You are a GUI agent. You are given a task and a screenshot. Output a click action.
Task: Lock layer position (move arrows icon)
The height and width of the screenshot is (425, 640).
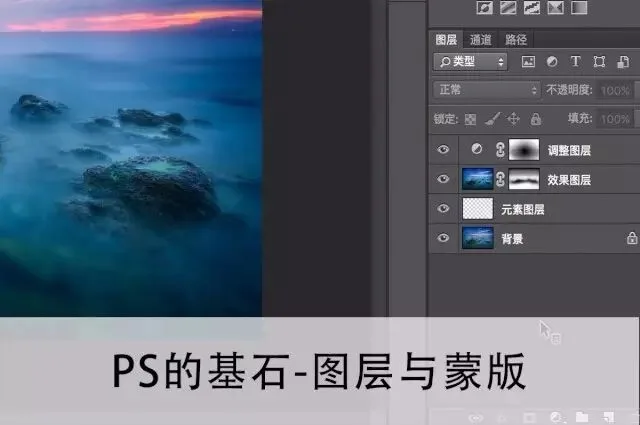click(513, 119)
